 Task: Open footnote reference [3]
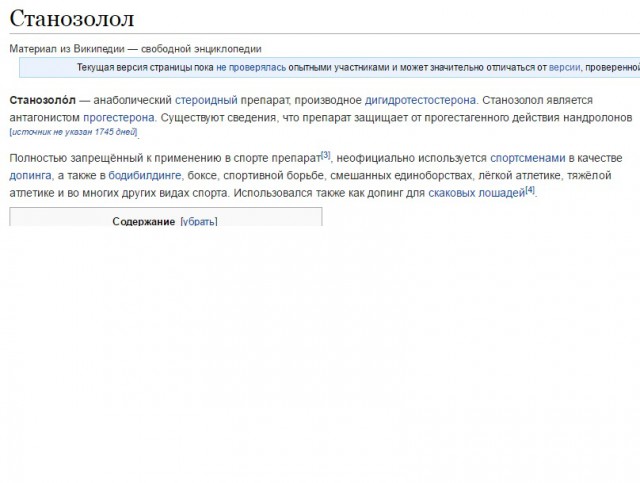[325, 155]
